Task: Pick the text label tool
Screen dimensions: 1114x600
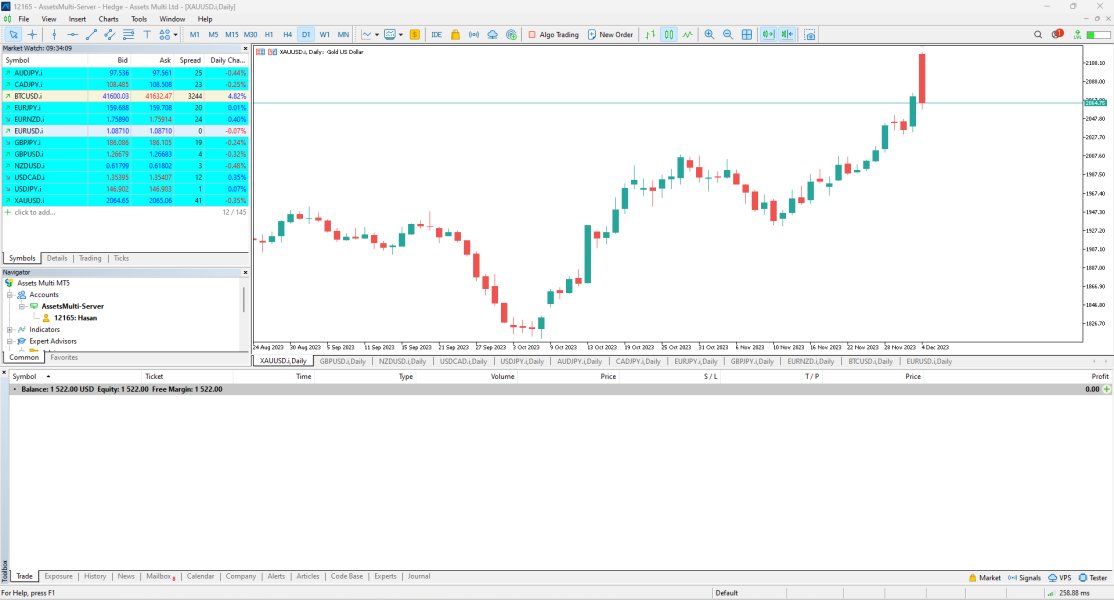Action: click(x=147, y=34)
